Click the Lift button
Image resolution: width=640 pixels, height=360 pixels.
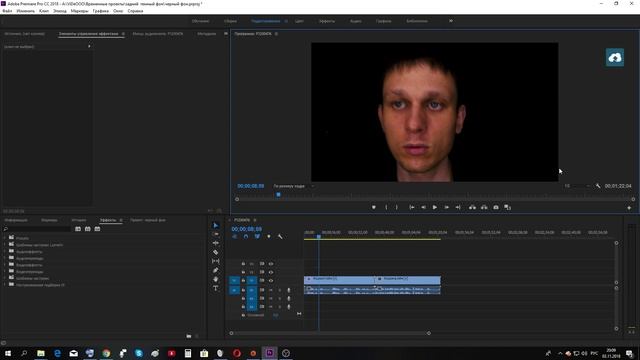click(472, 207)
